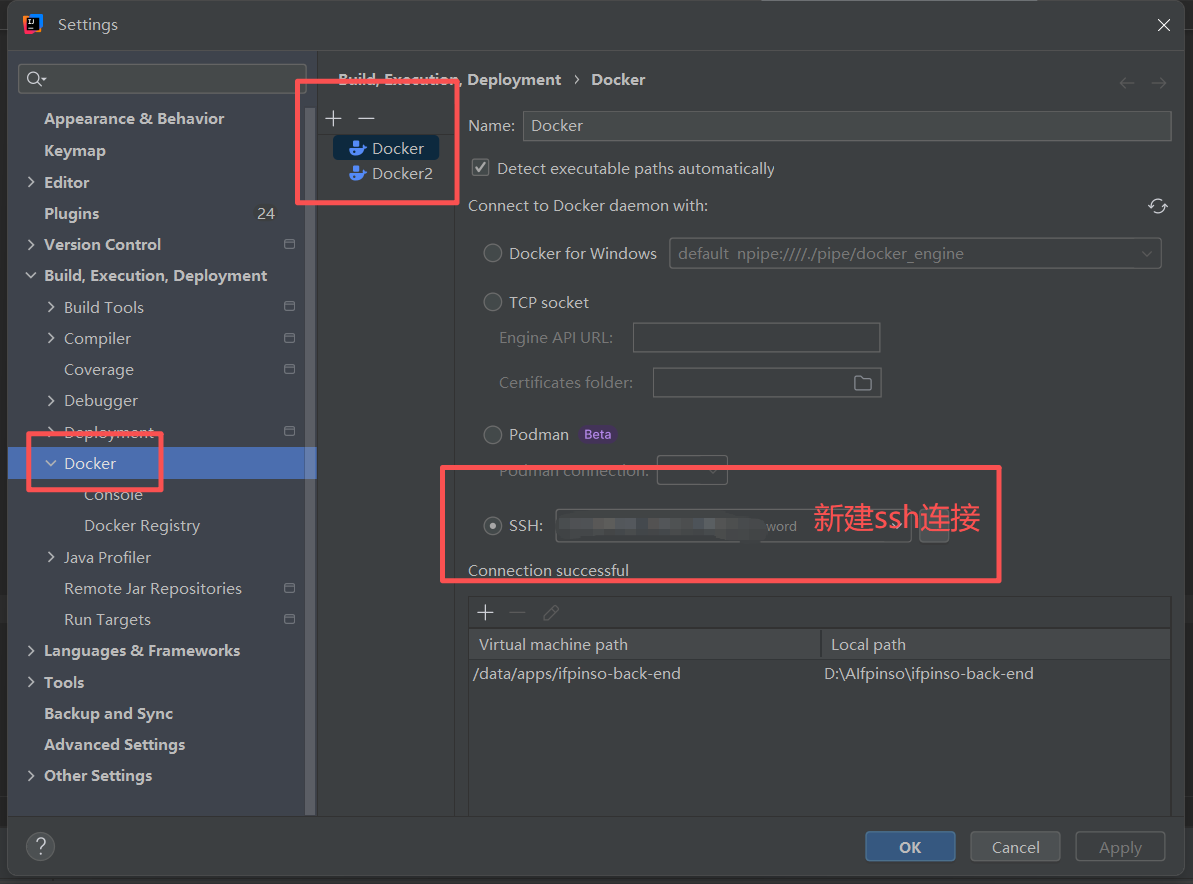This screenshot has width=1193, height=884.
Task: Select the Docker2 connection entry
Action: [x=390, y=173]
